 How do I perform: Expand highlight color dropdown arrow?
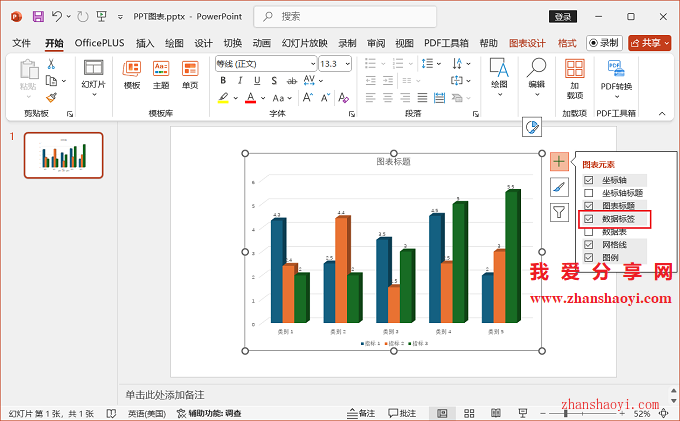[236, 98]
